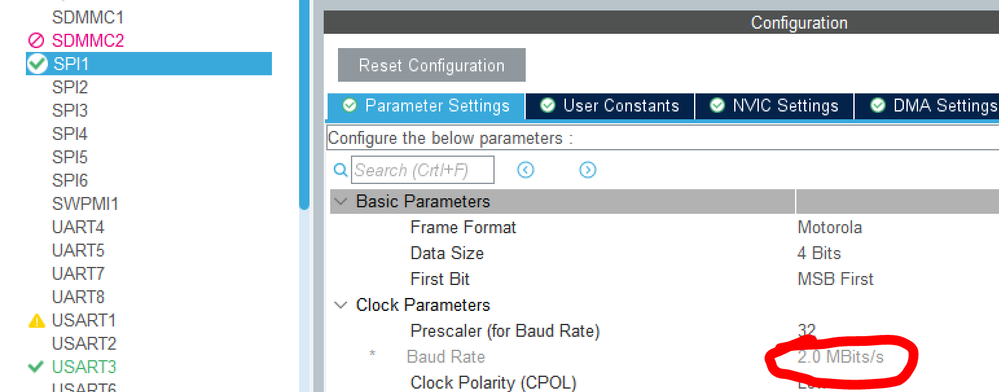The height and width of the screenshot is (392, 999).
Task: Switch to the DMA Settings tab
Action: [x=927, y=106]
